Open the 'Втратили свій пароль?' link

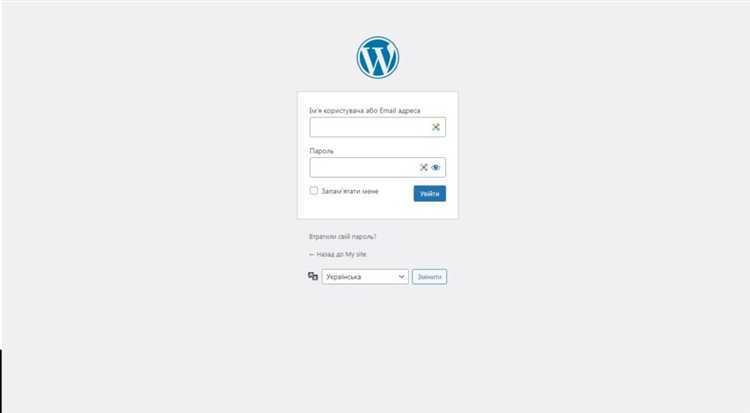click(x=342, y=236)
